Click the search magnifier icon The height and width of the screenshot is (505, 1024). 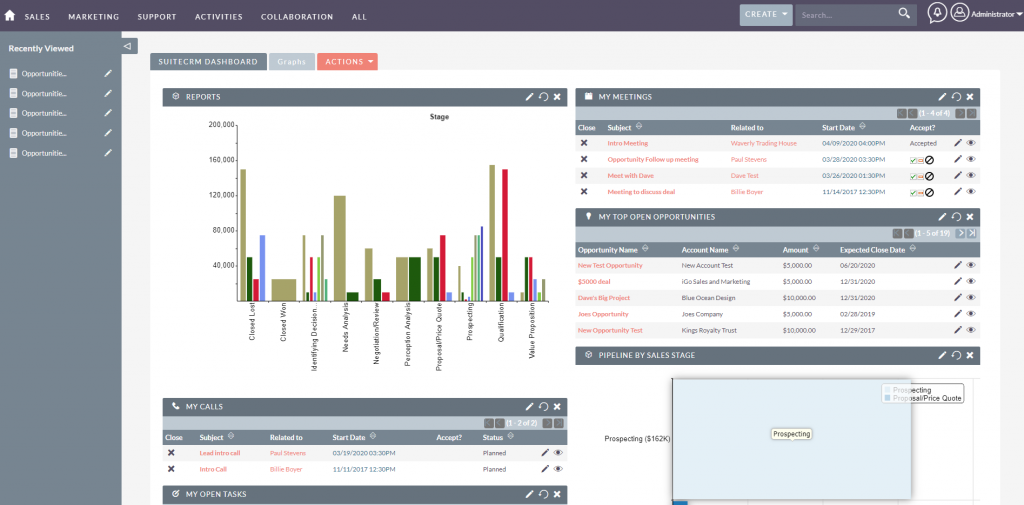tap(904, 14)
